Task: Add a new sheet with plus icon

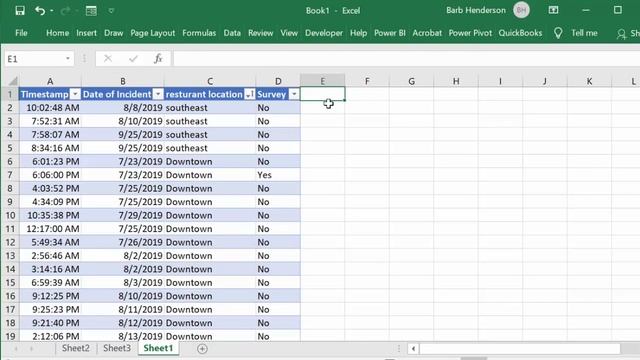Action: pyautogui.click(x=202, y=349)
